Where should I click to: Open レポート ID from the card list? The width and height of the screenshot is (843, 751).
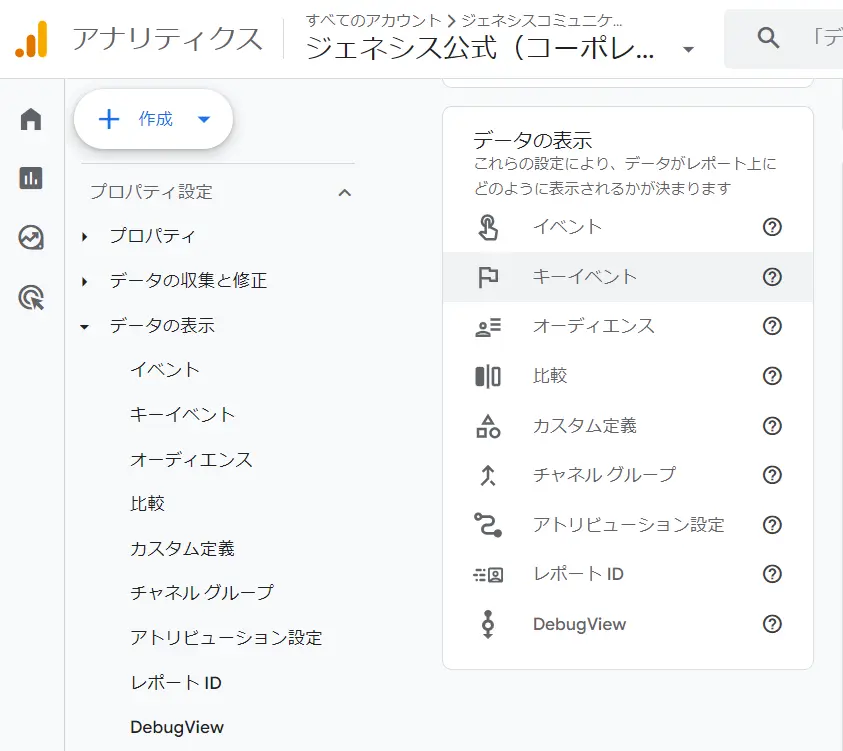578,574
